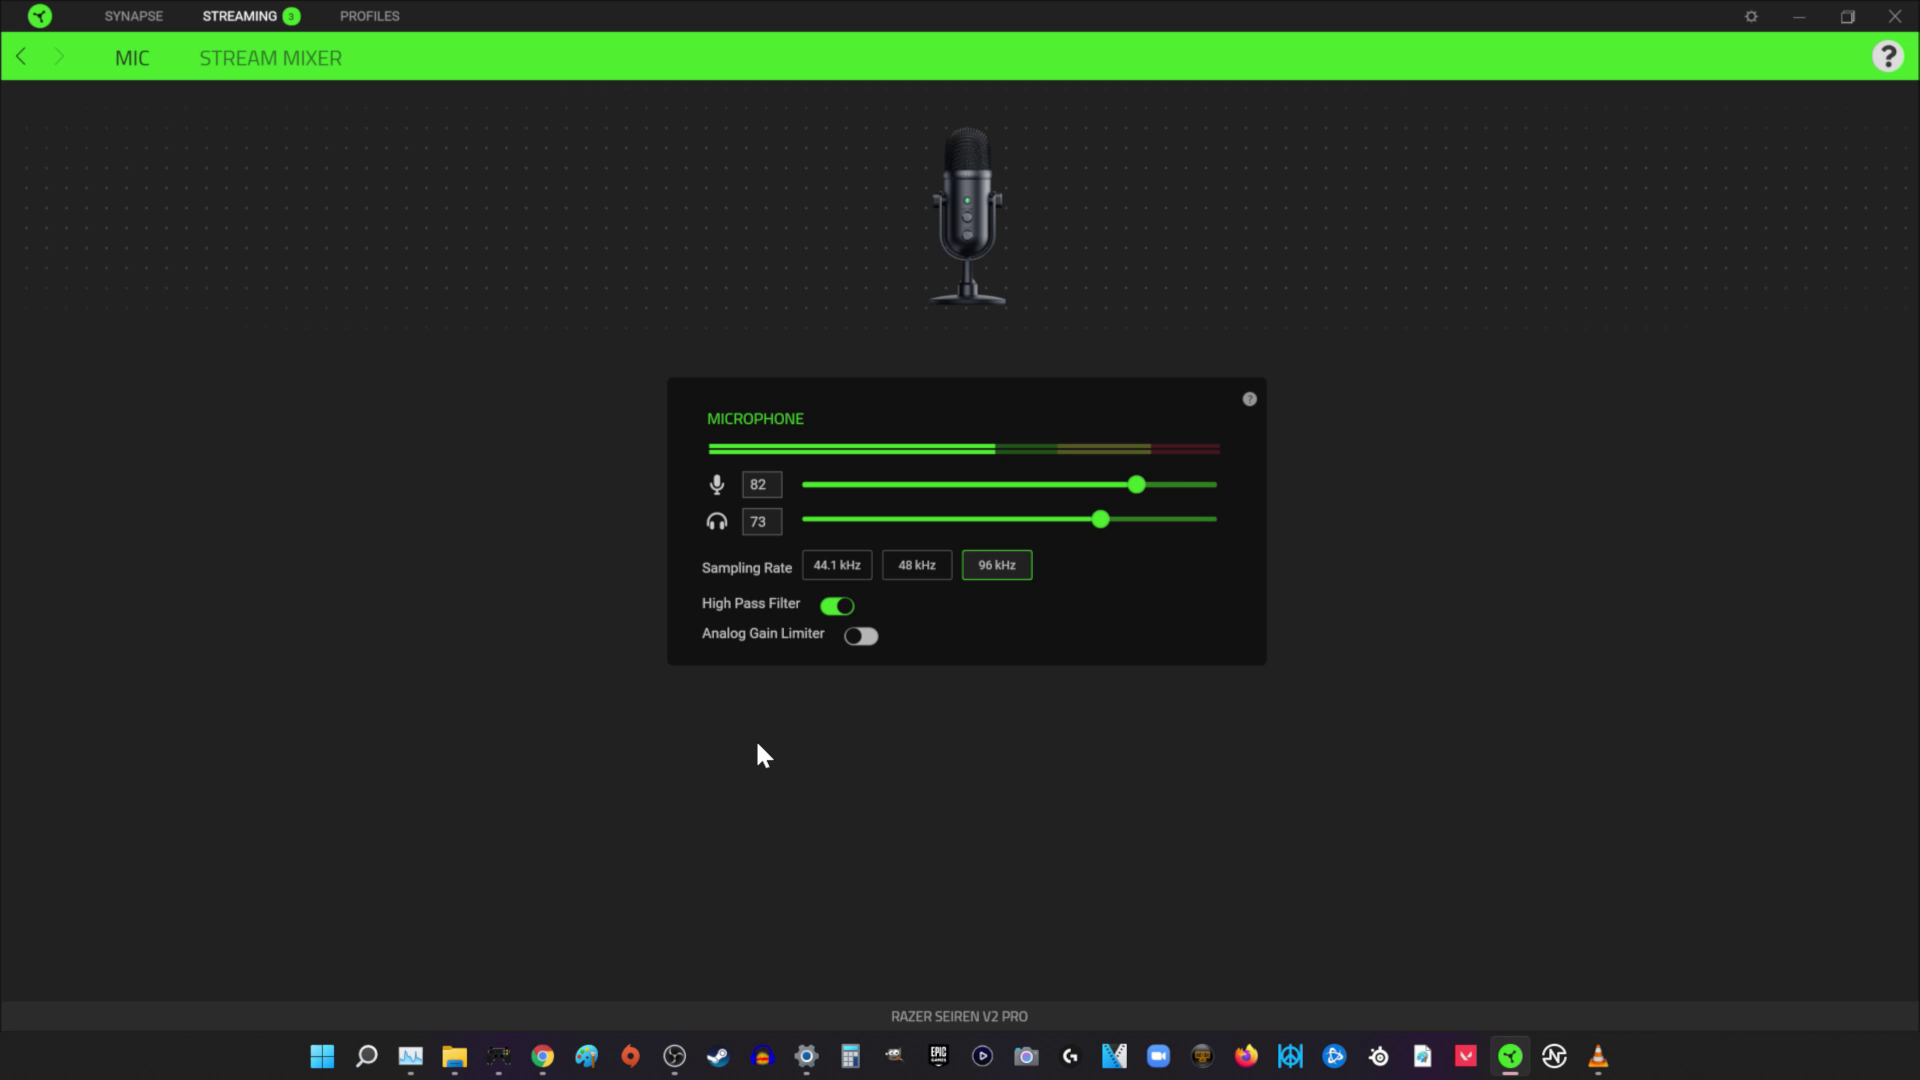Viewport: 1920px width, 1080px height.
Task: Click the Seiren microphone image
Action: click(967, 215)
